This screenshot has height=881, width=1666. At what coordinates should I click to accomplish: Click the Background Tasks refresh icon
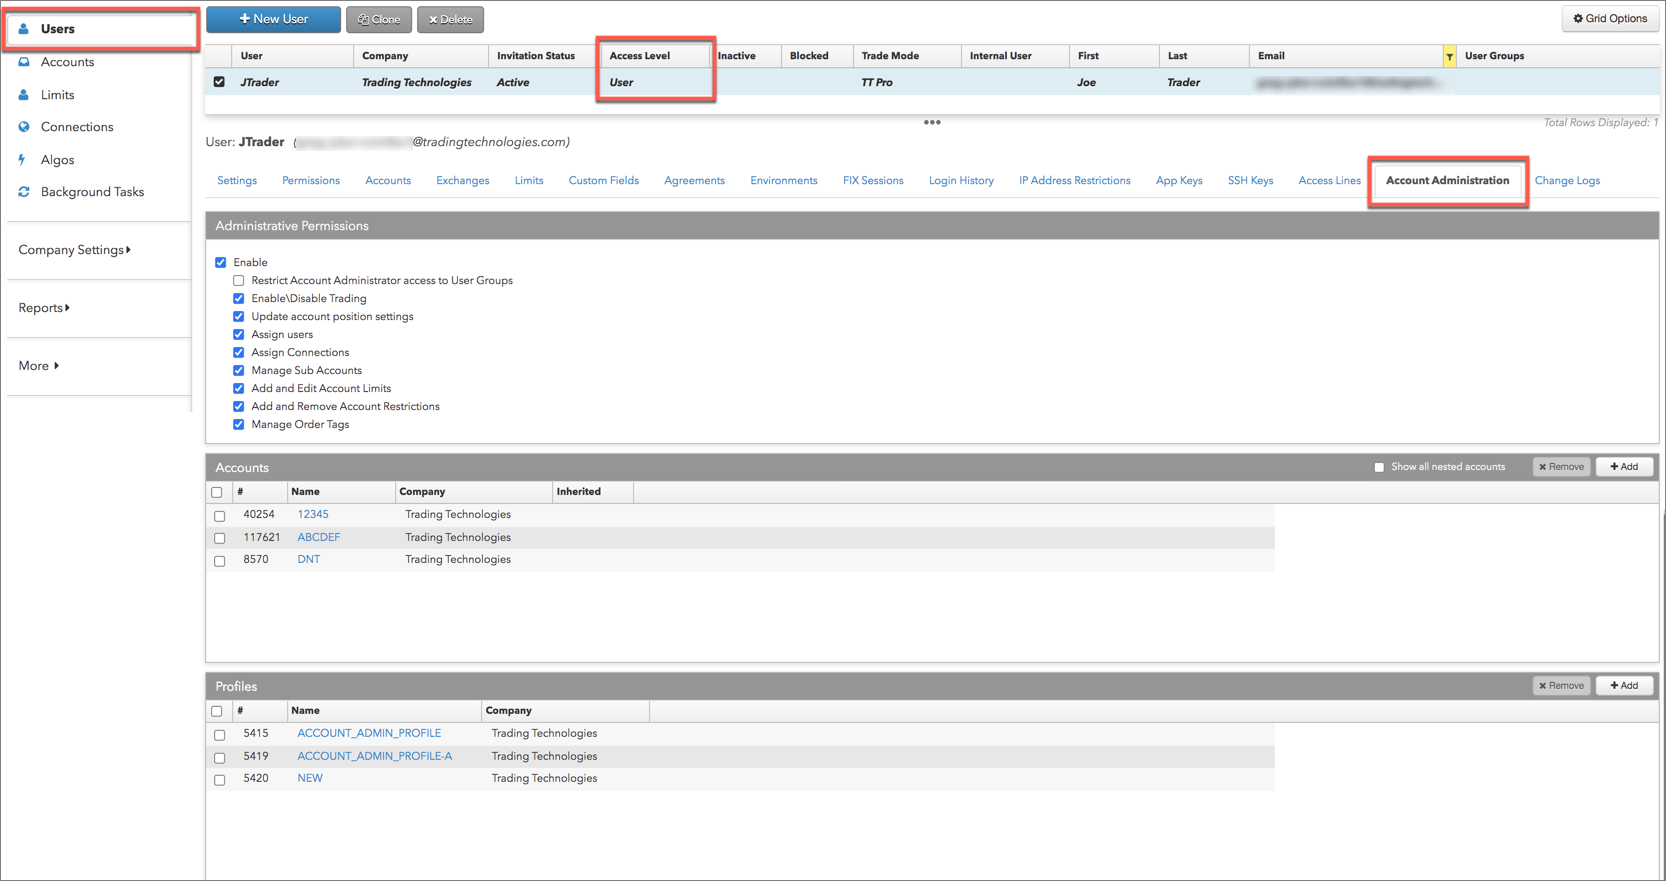(24, 192)
